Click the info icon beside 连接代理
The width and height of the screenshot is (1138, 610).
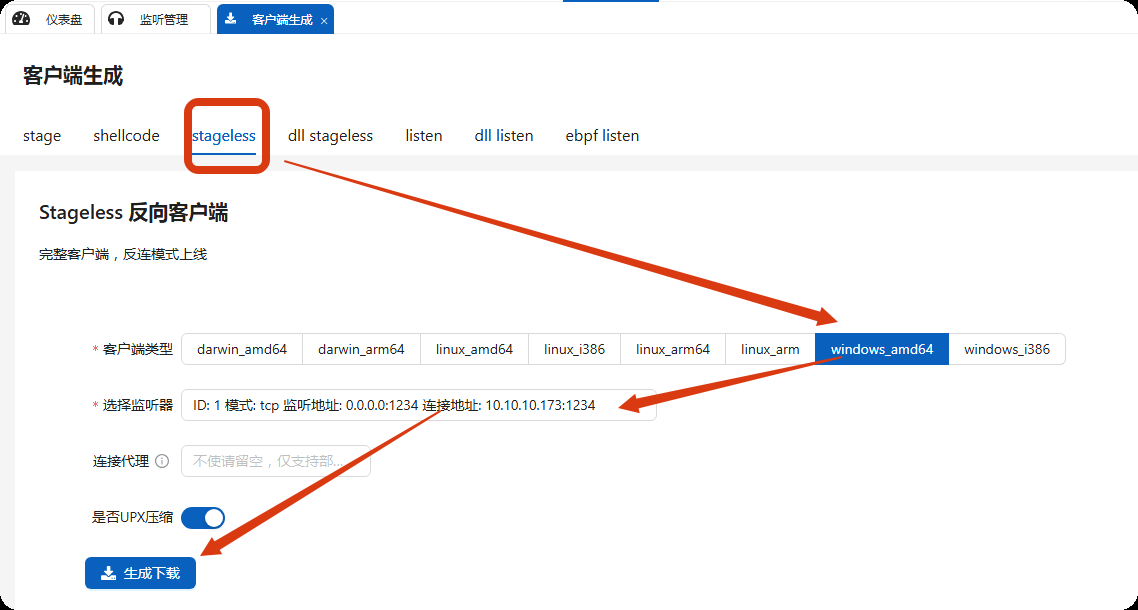[163, 460]
